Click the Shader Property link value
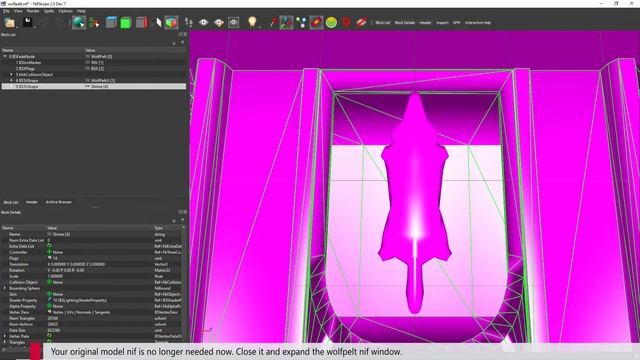The height and width of the screenshot is (360, 640). tap(80, 300)
